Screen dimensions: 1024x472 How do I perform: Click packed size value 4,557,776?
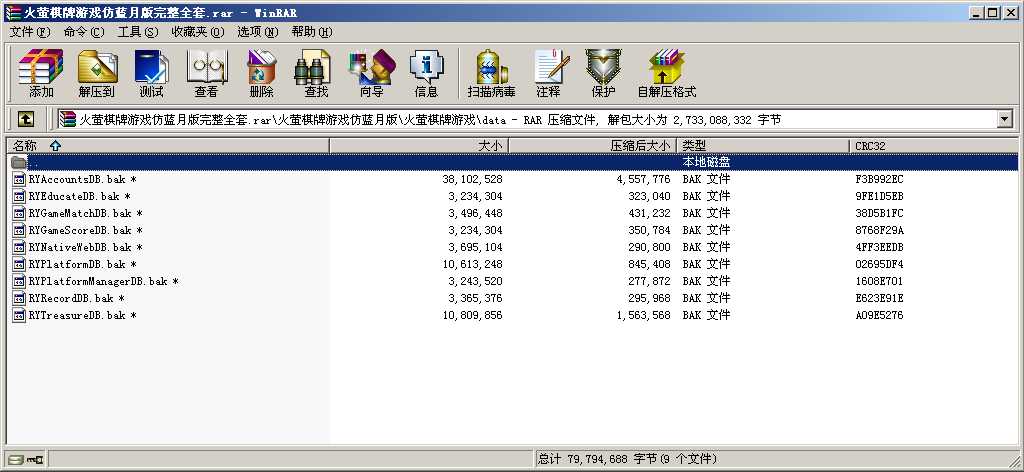pyautogui.click(x=643, y=179)
